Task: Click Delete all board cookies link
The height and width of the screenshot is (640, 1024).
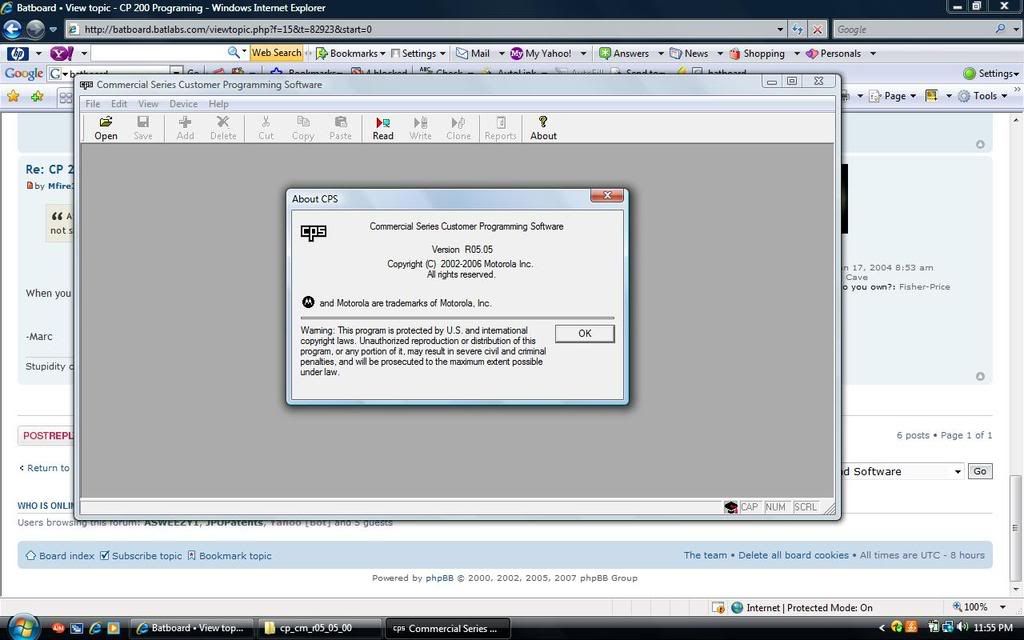Action: click(x=793, y=555)
